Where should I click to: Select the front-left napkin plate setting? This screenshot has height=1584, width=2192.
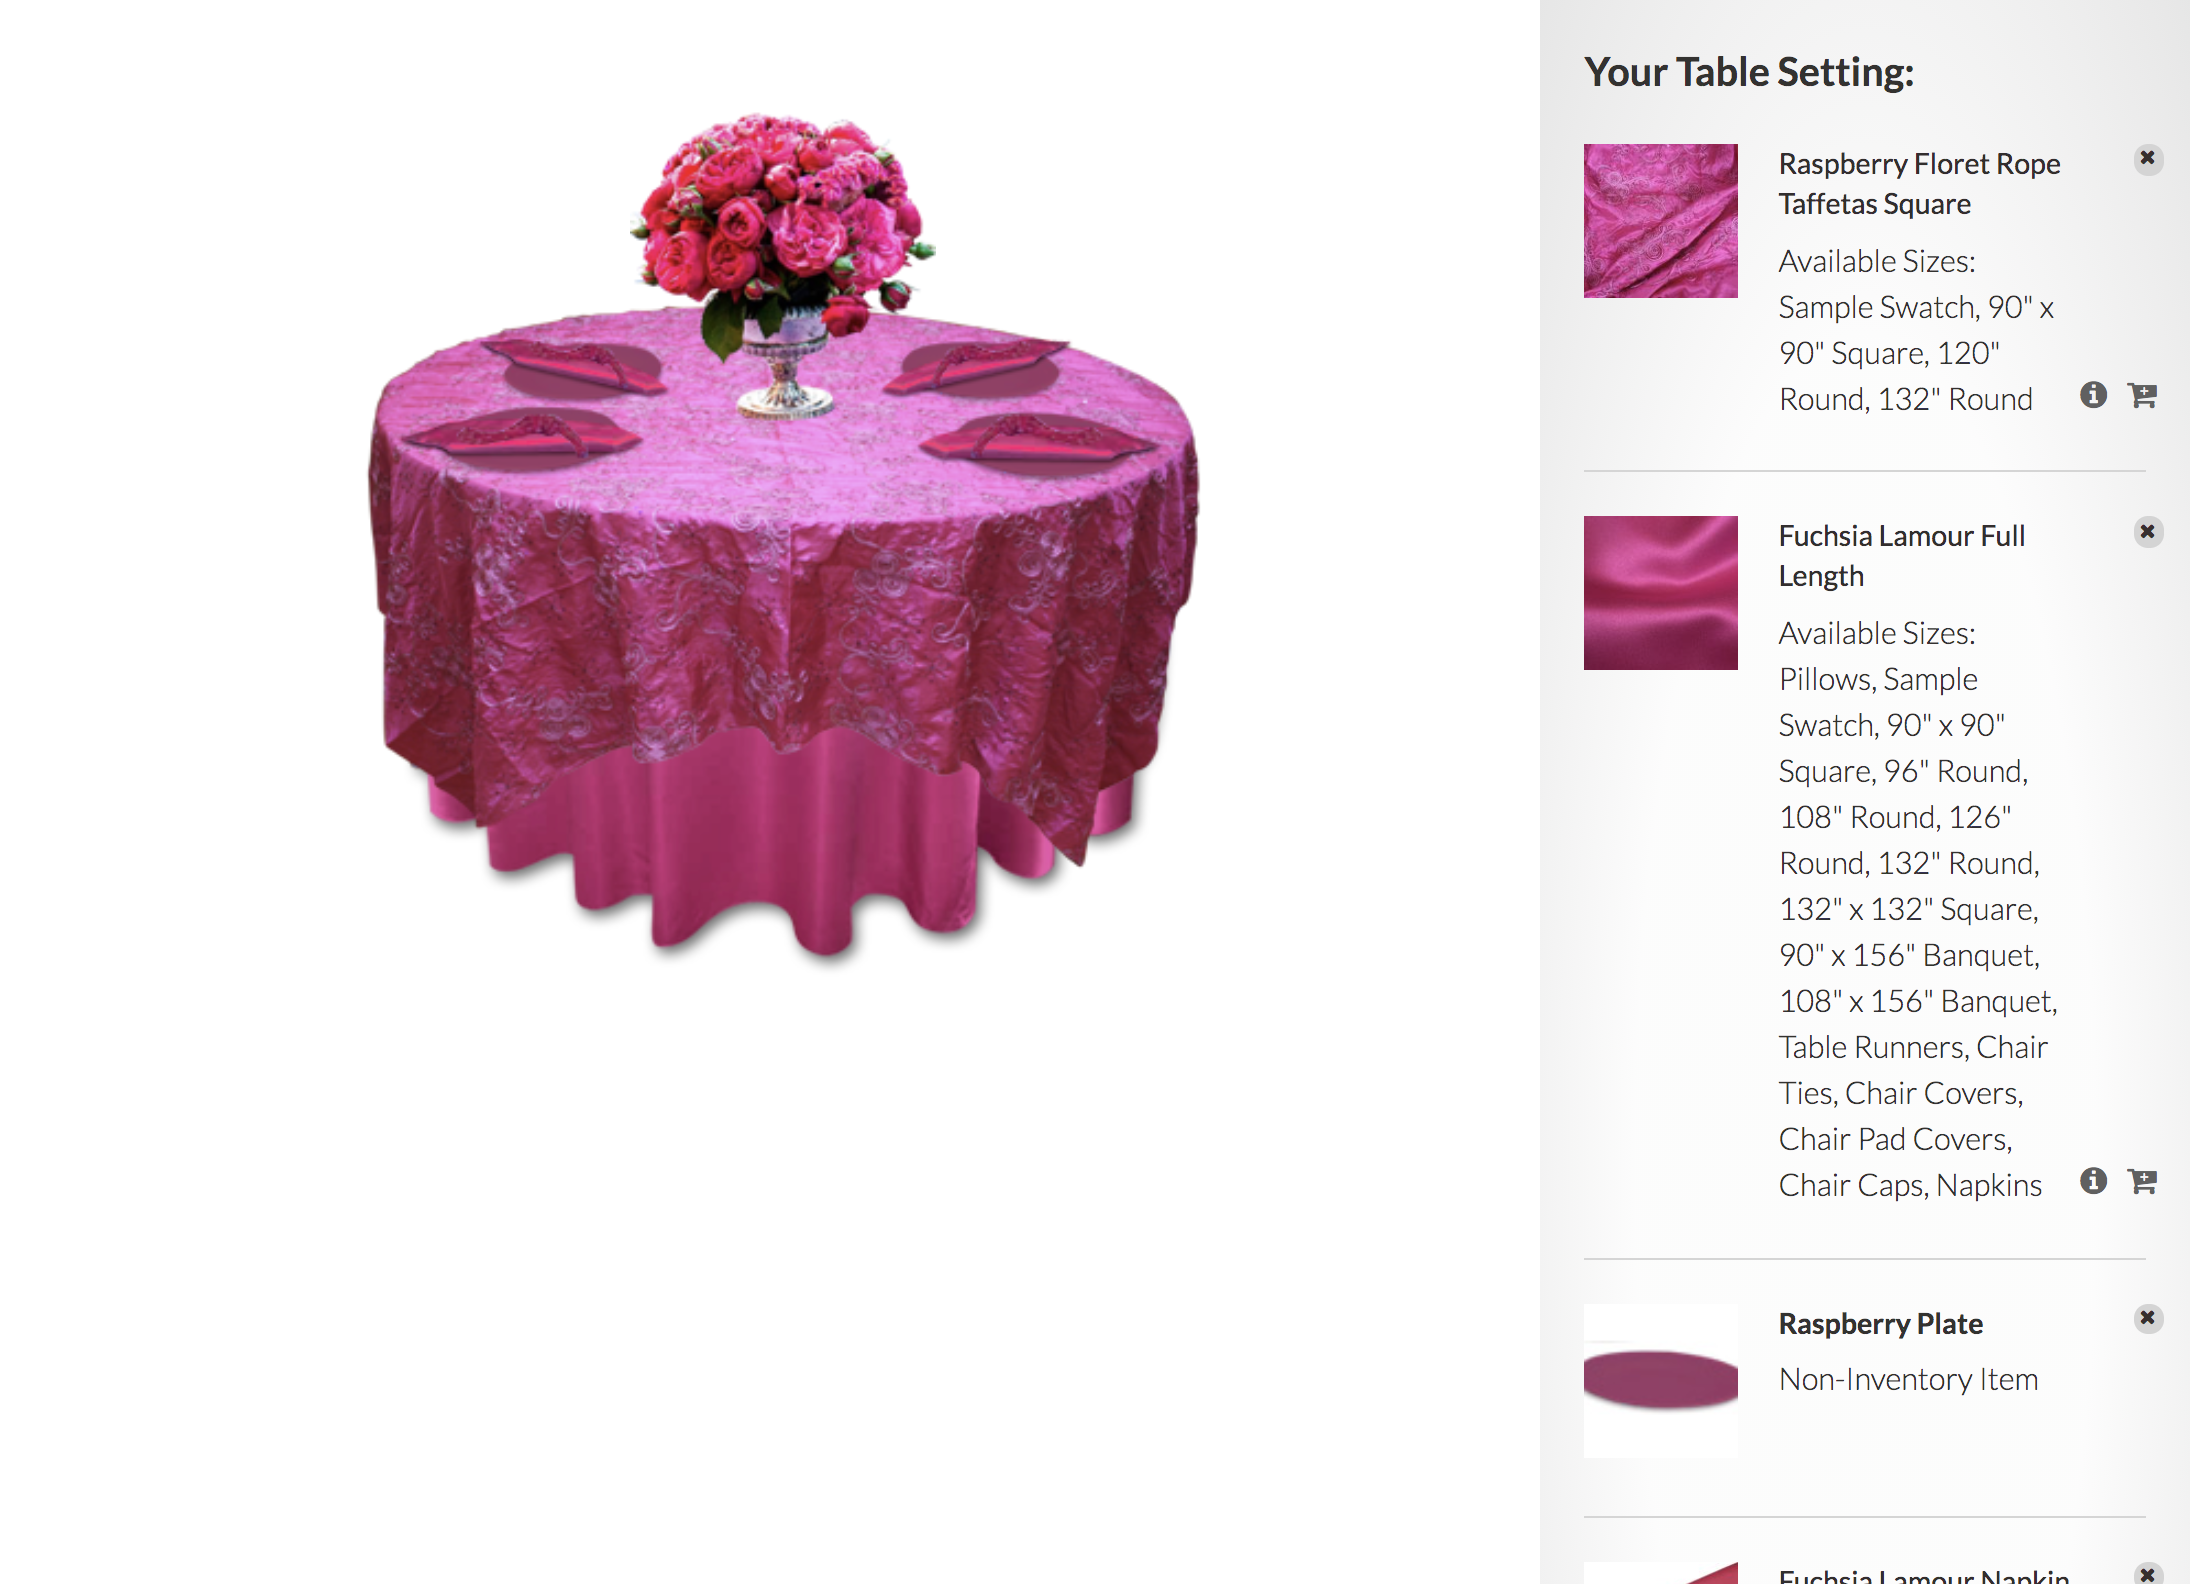coord(527,441)
